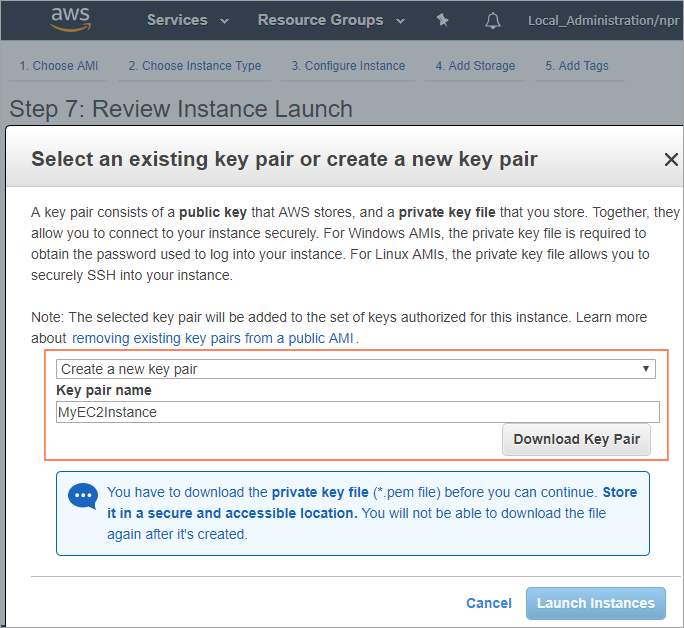Click the Launch Instances button
Viewport: 684px width, 628px height.
click(x=595, y=603)
